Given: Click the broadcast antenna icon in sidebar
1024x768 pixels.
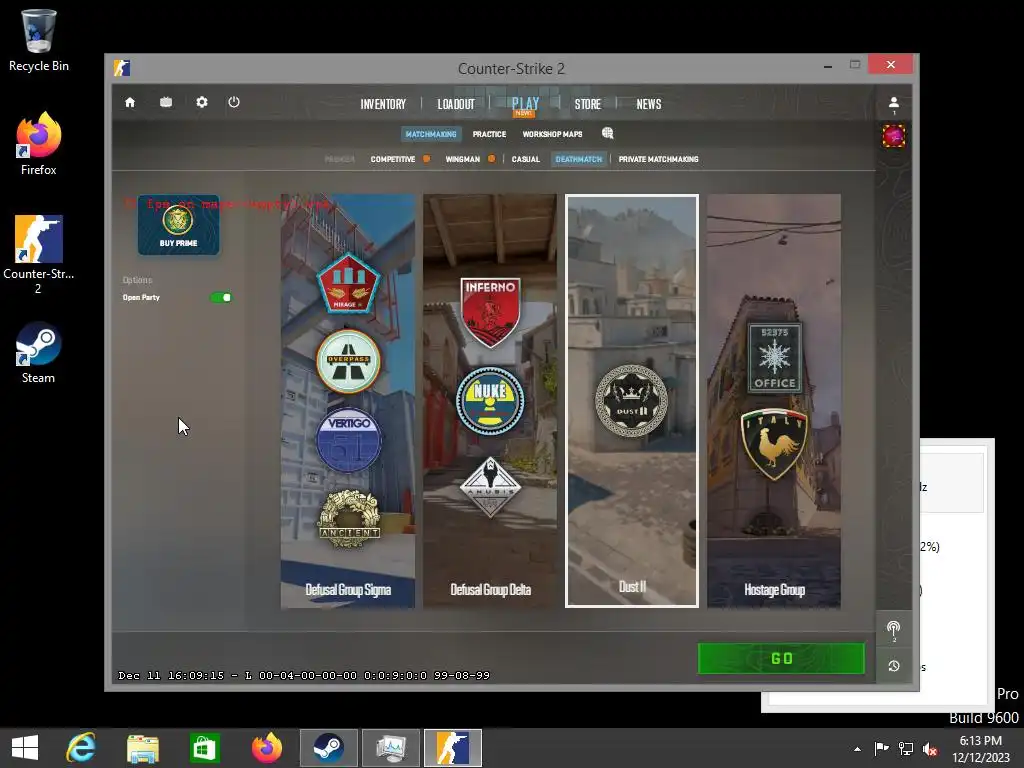Looking at the screenshot, I should (x=893, y=630).
